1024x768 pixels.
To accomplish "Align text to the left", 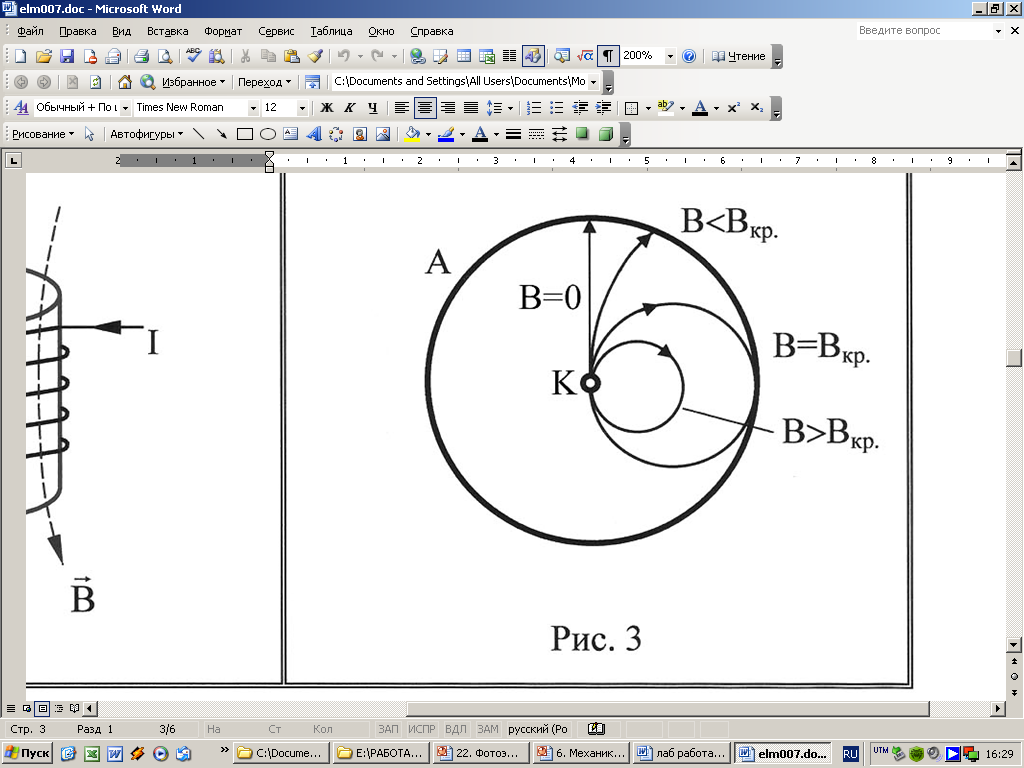I will pyautogui.click(x=402, y=108).
